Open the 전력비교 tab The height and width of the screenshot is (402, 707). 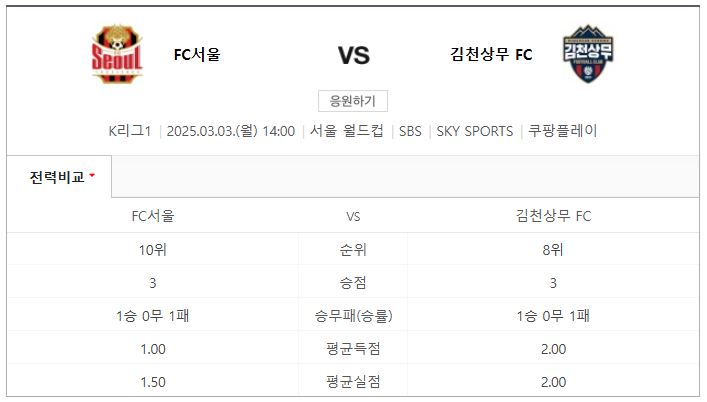click(59, 177)
